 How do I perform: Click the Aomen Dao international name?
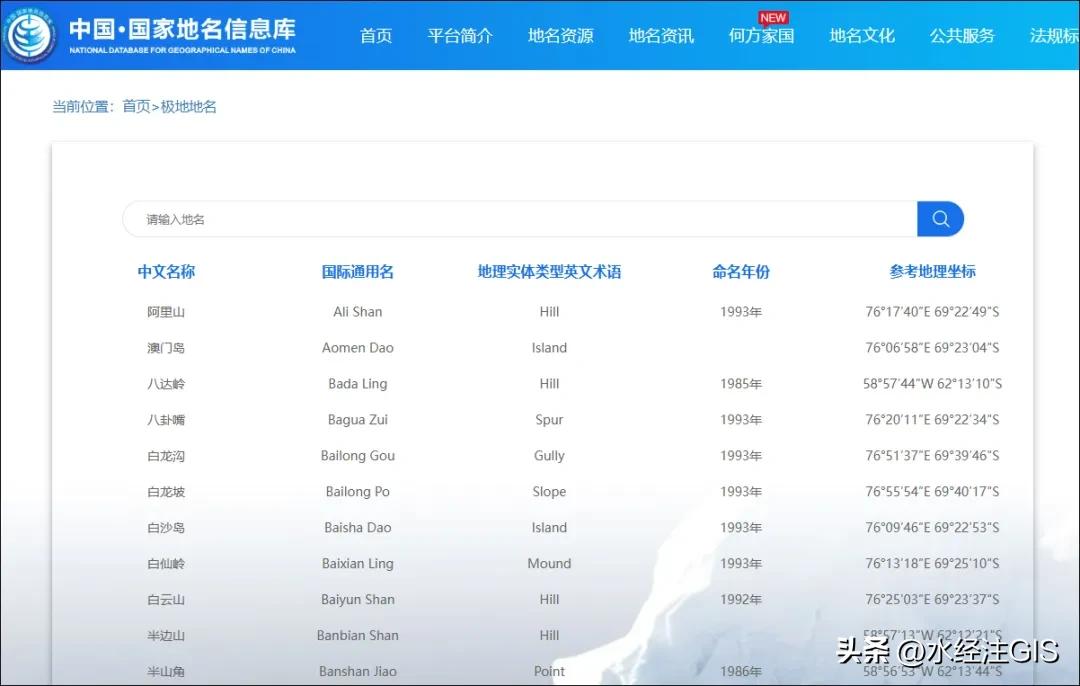(357, 348)
